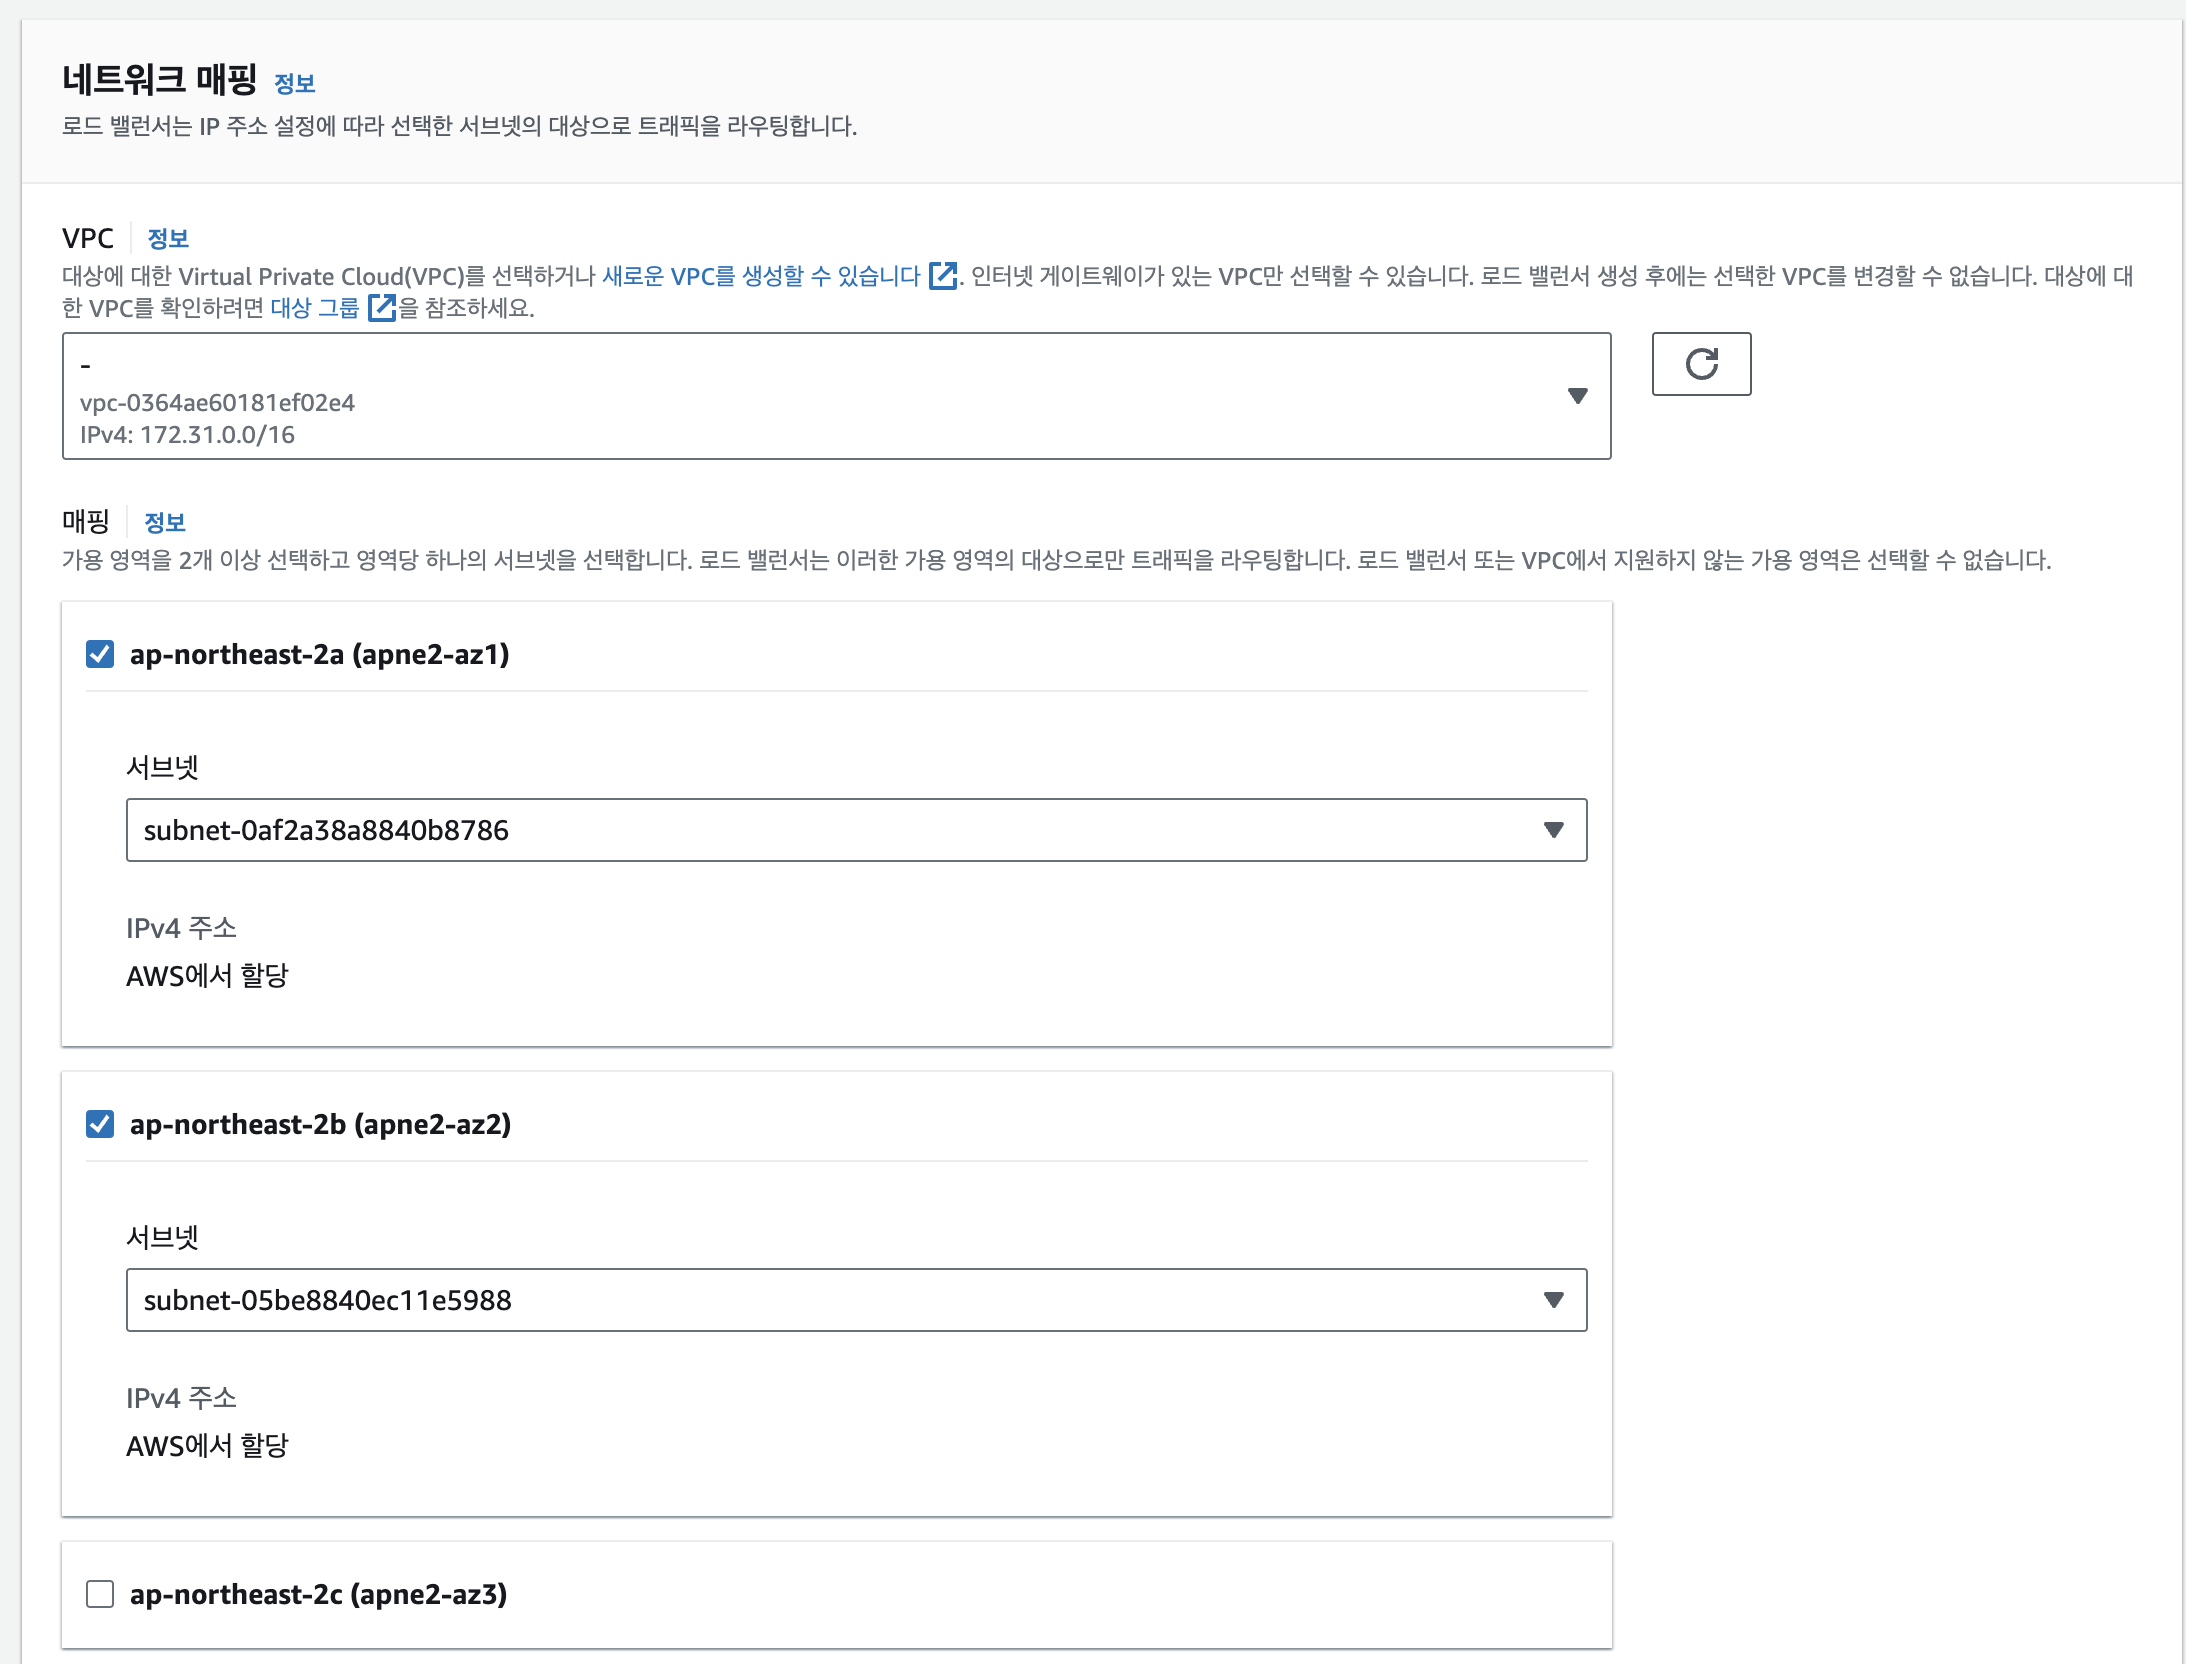Click the VPC refresh icon button
The width and height of the screenshot is (2186, 1664).
[x=1701, y=364]
